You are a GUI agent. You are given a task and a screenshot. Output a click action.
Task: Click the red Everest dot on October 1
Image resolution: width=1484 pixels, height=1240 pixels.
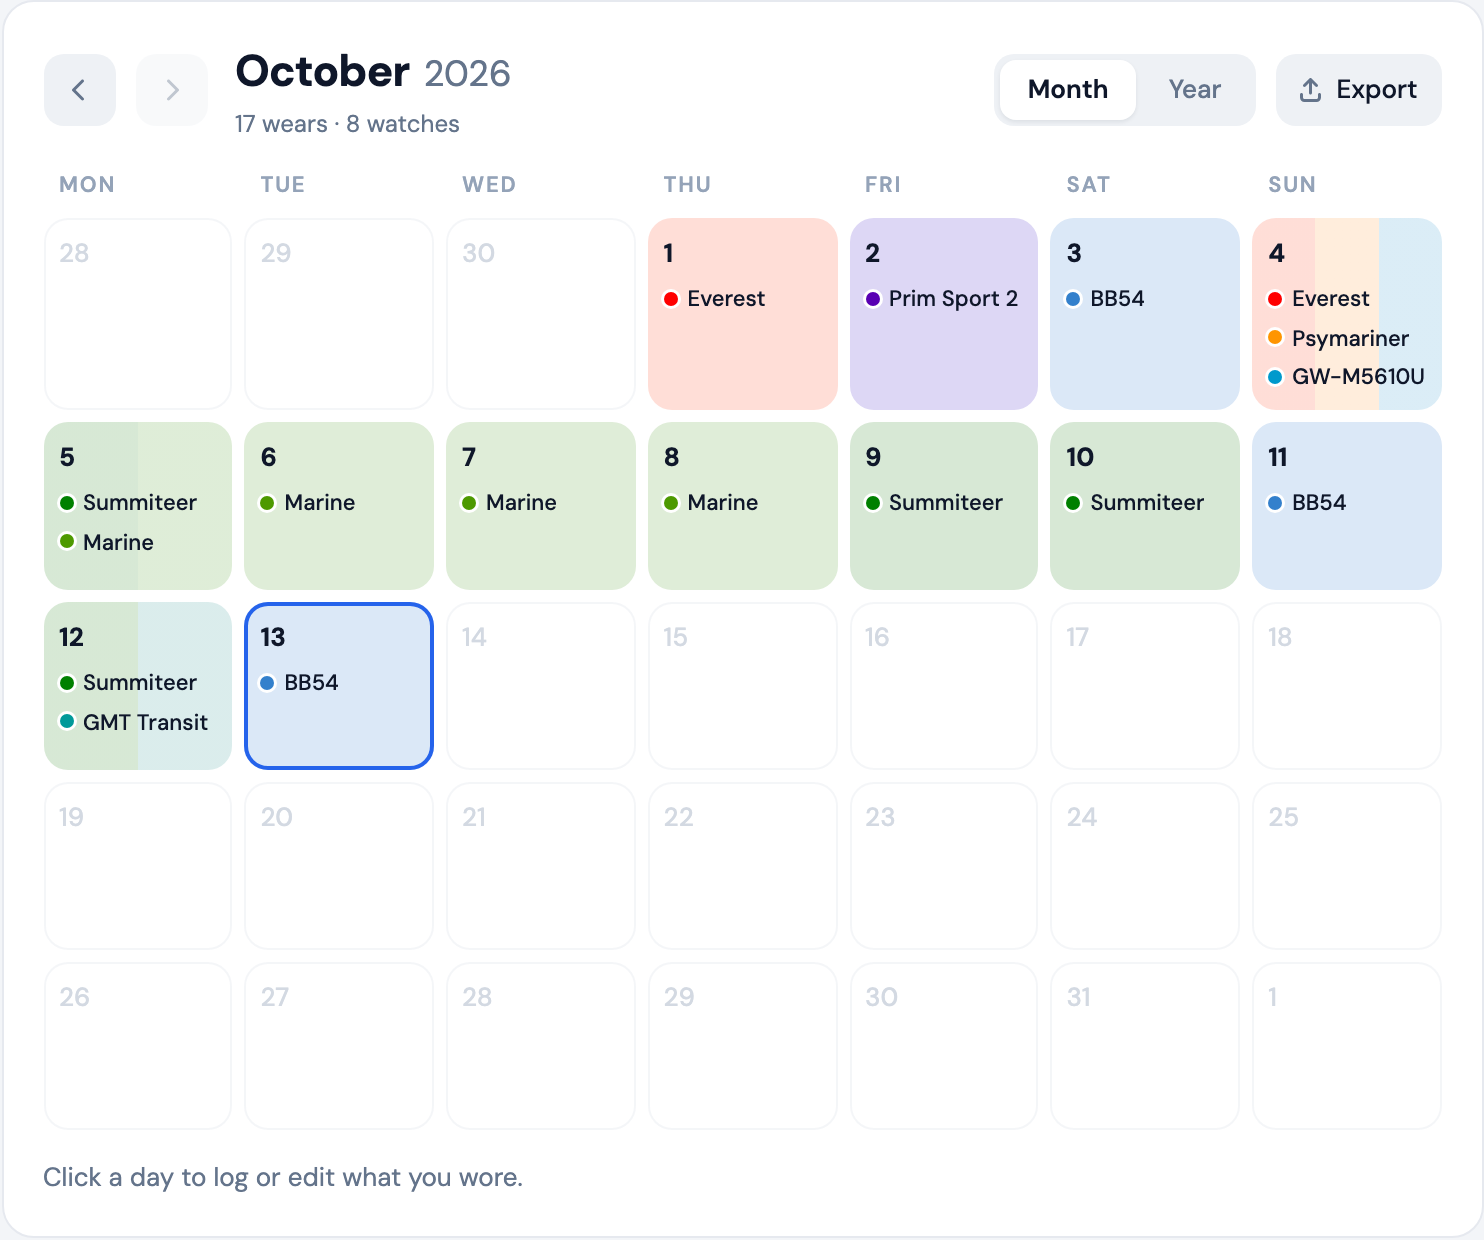pyautogui.click(x=671, y=299)
